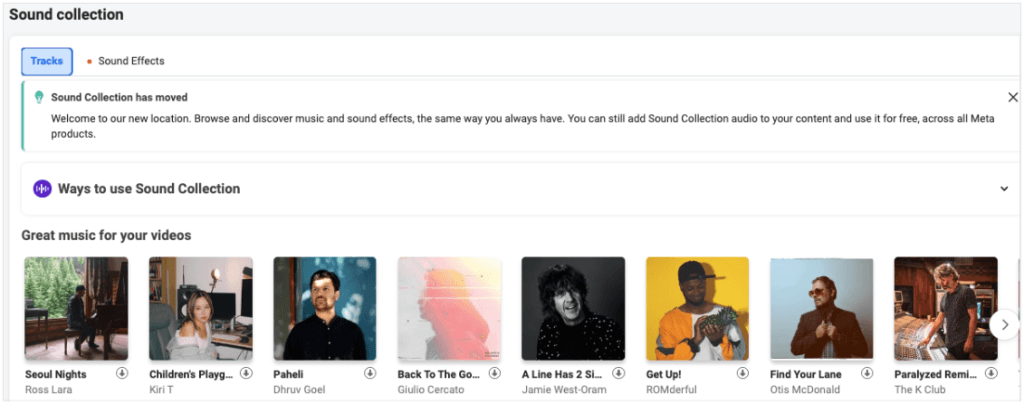Expand Ways to use Sound Collection
Image resolution: width=1024 pixels, height=405 pixels.
tap(1004, 188)
